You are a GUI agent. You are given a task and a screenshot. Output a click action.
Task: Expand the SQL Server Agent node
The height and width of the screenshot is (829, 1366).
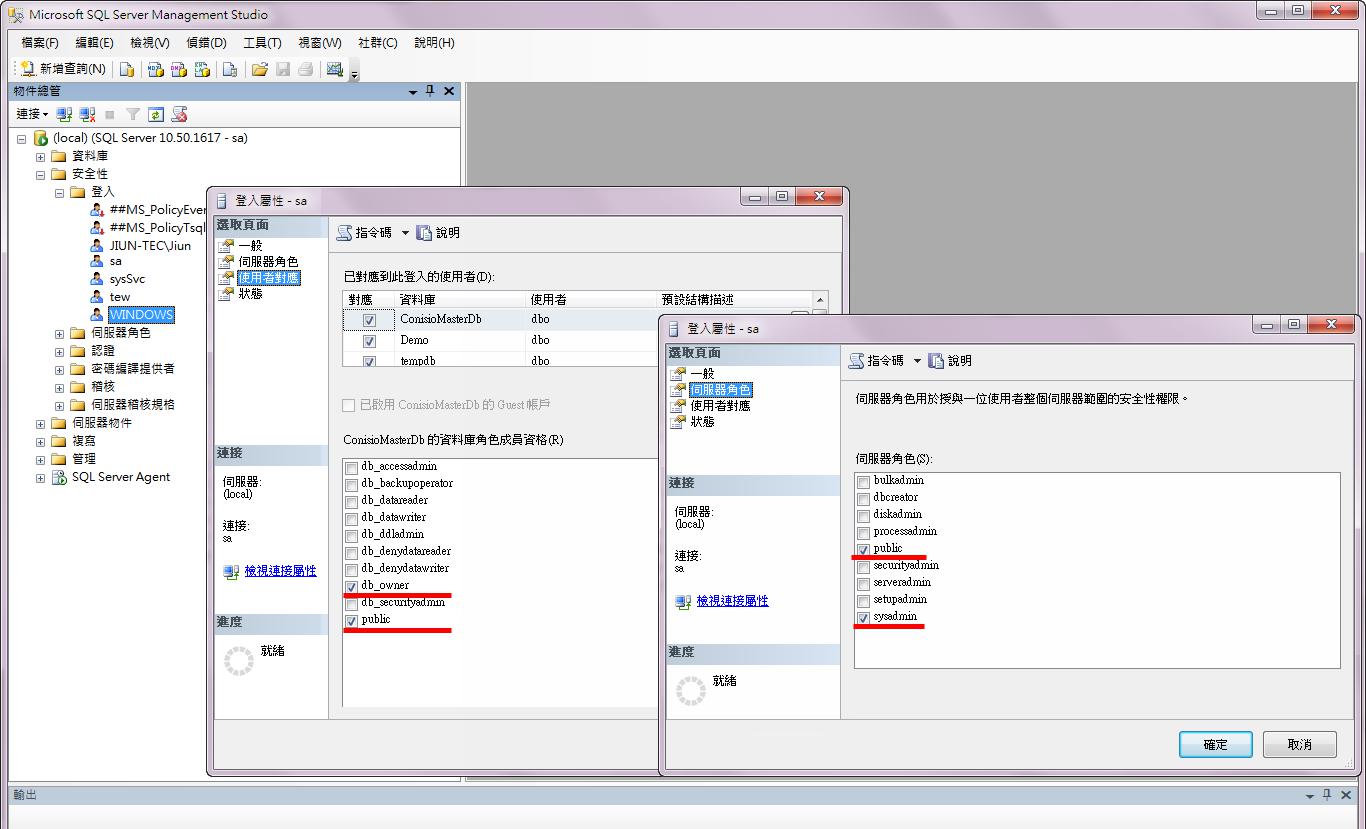point(41,478)
